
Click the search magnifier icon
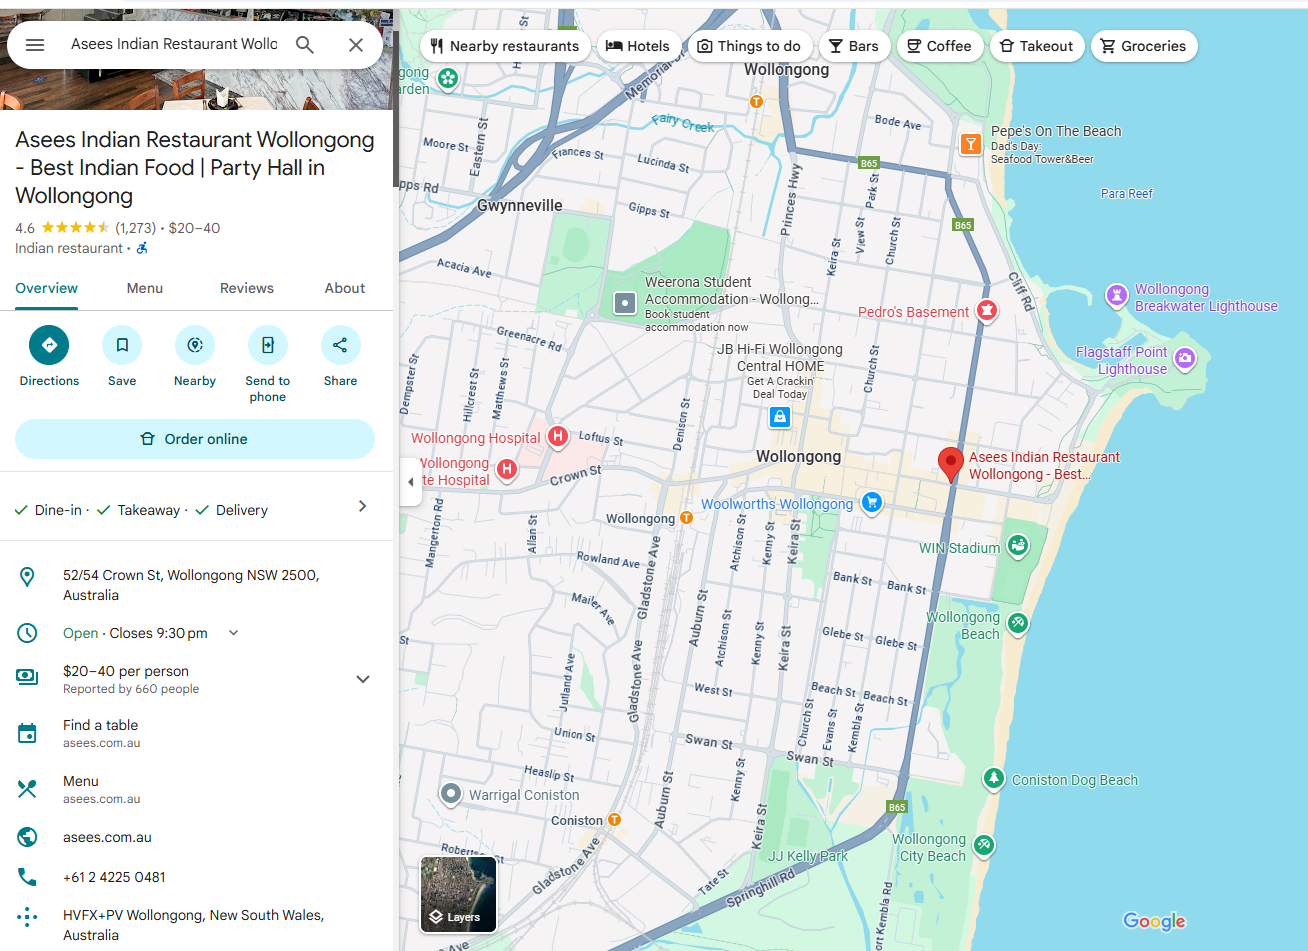(305, 45)
